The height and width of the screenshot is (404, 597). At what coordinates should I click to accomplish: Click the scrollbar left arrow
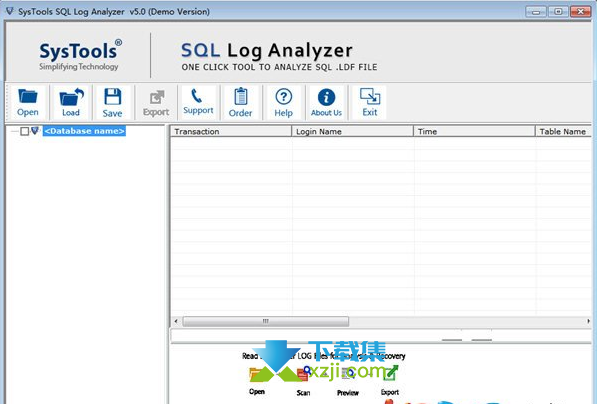pos(176,321)
